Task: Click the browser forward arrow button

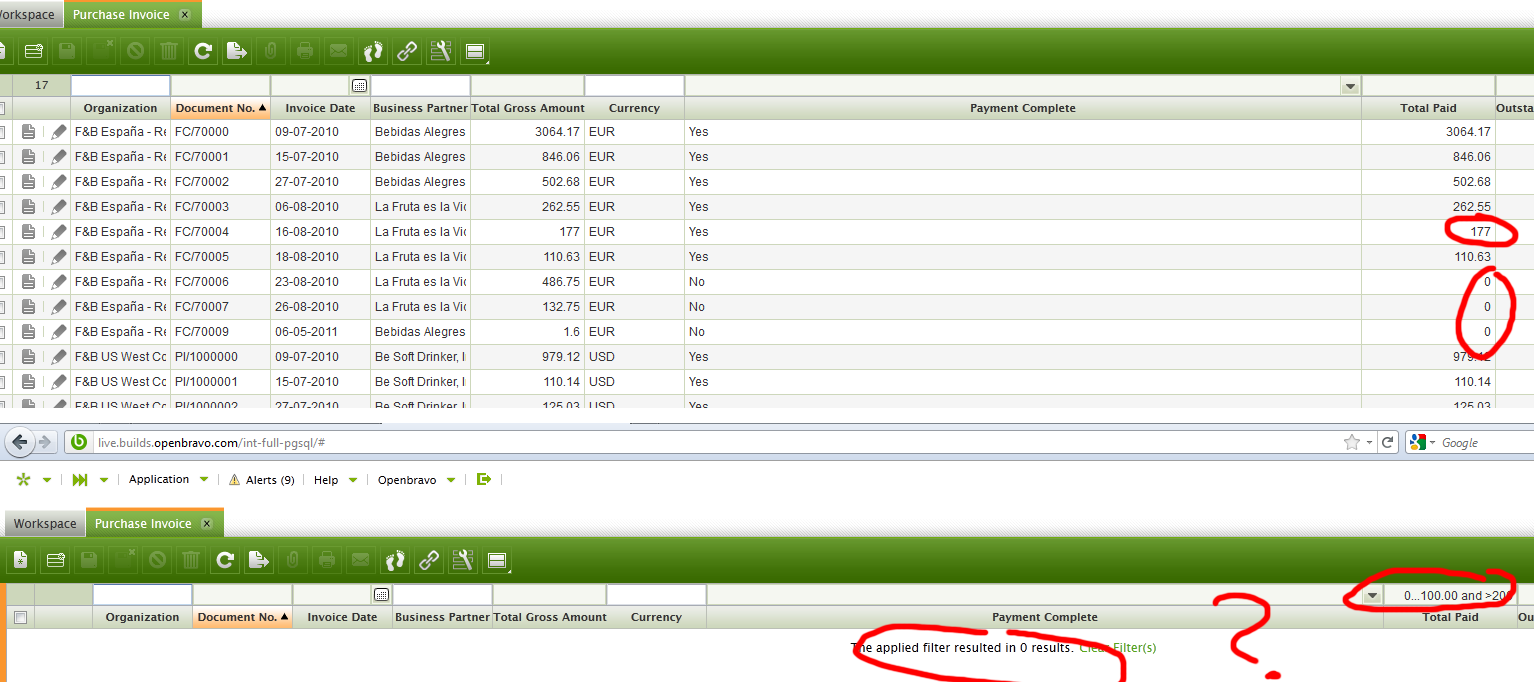Action: pos(46,442)
